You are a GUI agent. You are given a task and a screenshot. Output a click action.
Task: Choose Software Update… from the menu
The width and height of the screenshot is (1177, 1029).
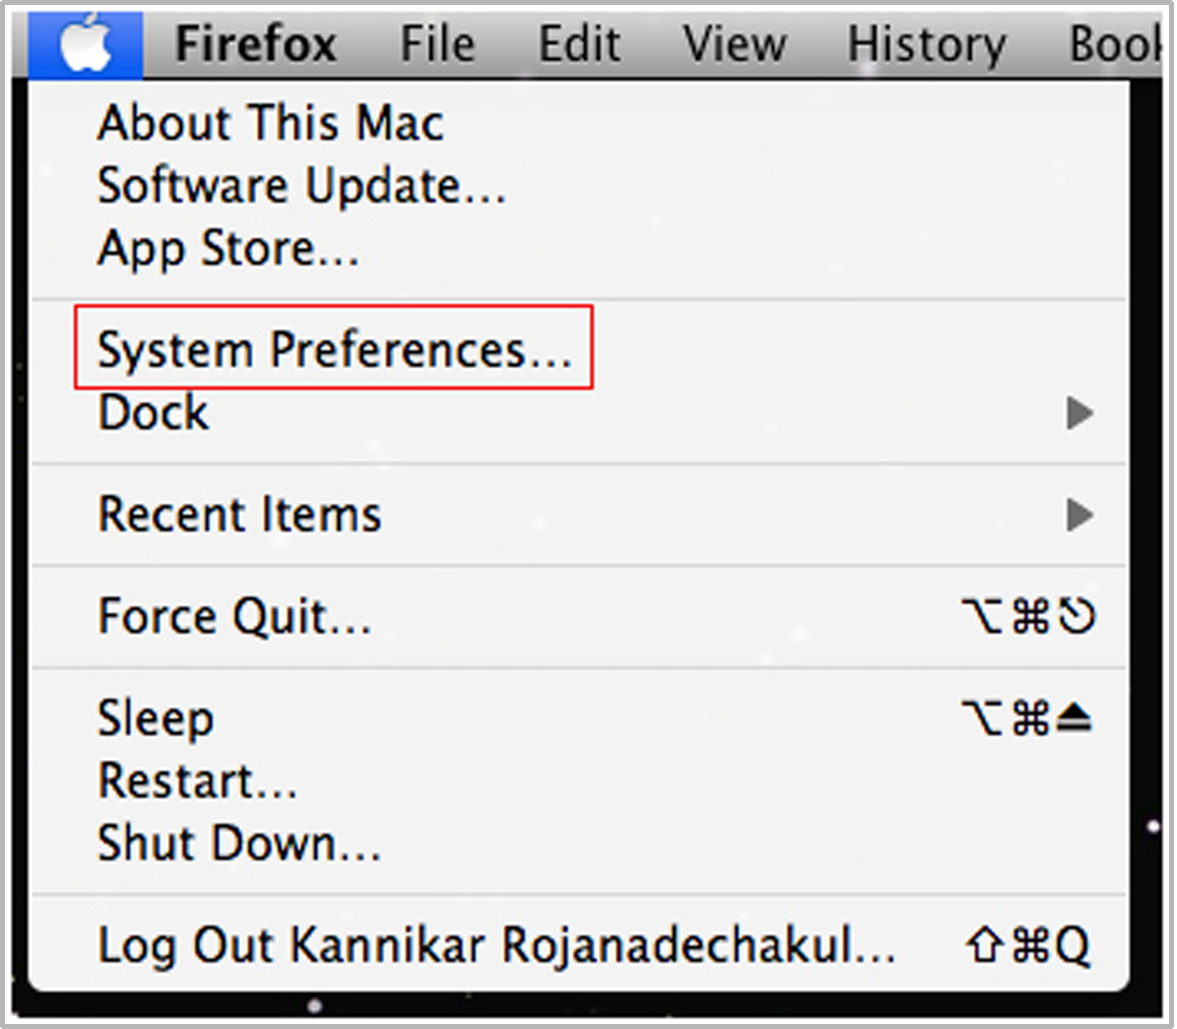301,187
